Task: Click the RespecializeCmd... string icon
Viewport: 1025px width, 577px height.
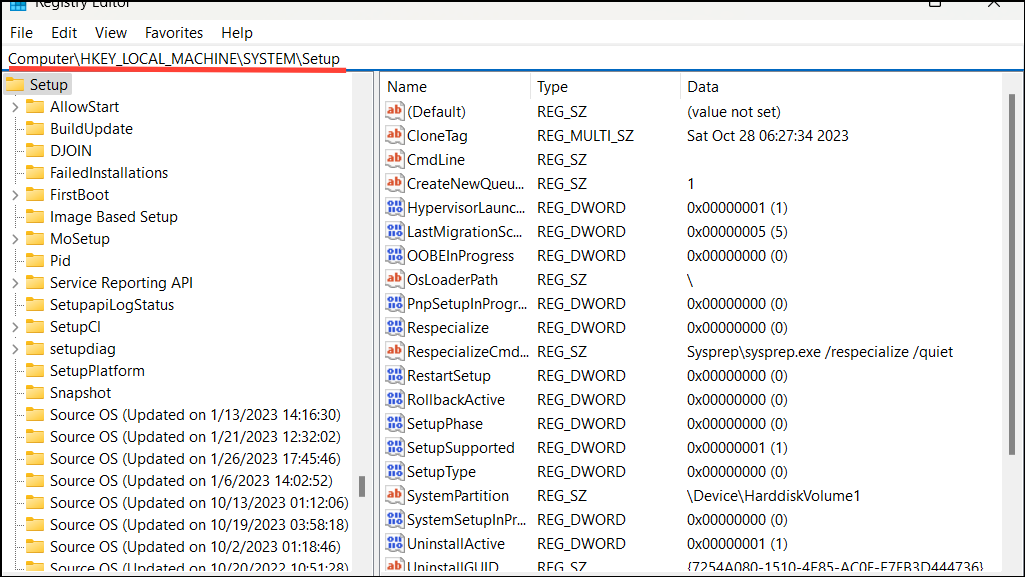Action: tap(394, 351)
